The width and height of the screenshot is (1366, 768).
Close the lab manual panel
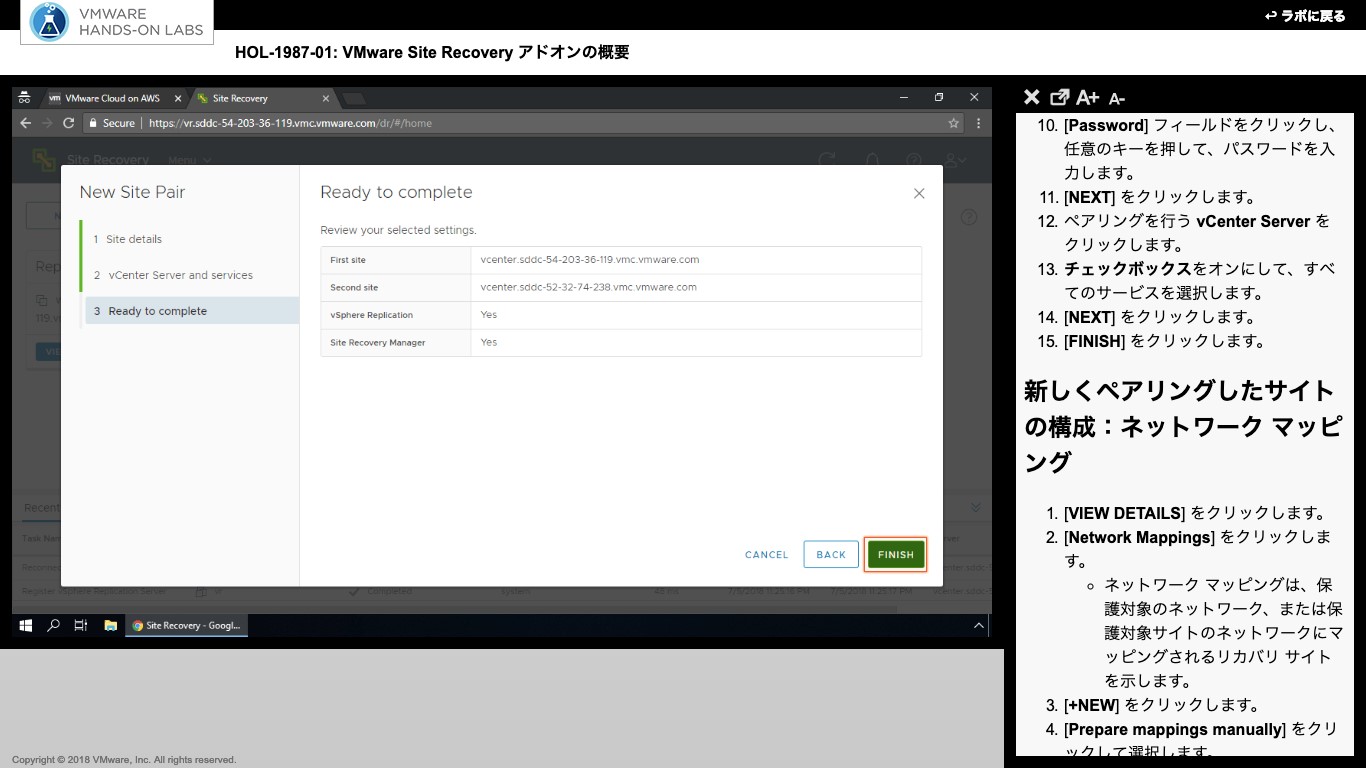1032,97
